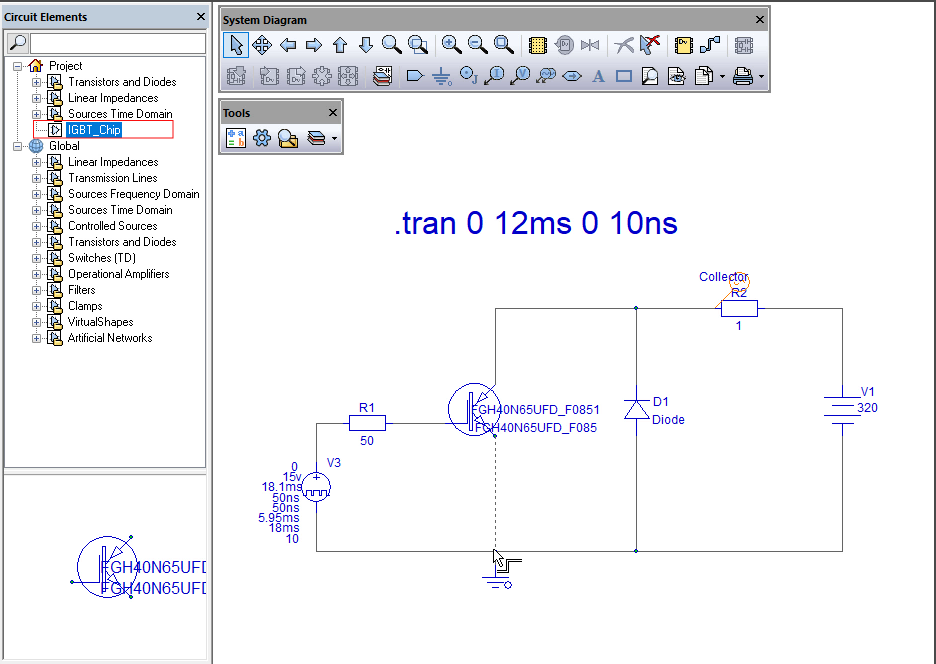Click the Circuit Elements search field
The height and width of the screenshot is (664, 936).
117,43
